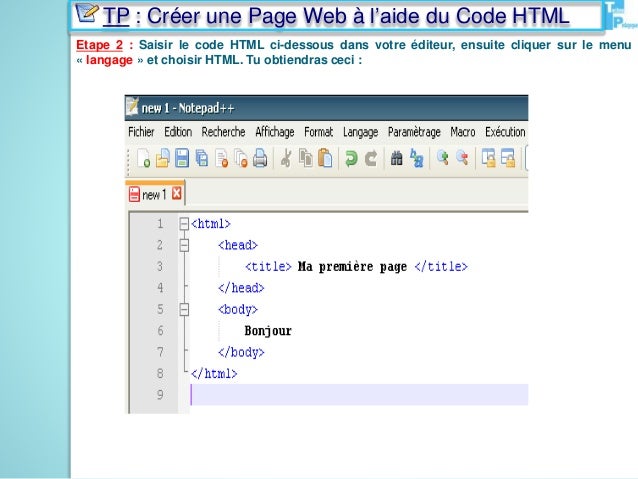The height and width of the screenshot is (479, 638).
Task: Collapse the html fold marker on line 1
Action: [184, 223]
